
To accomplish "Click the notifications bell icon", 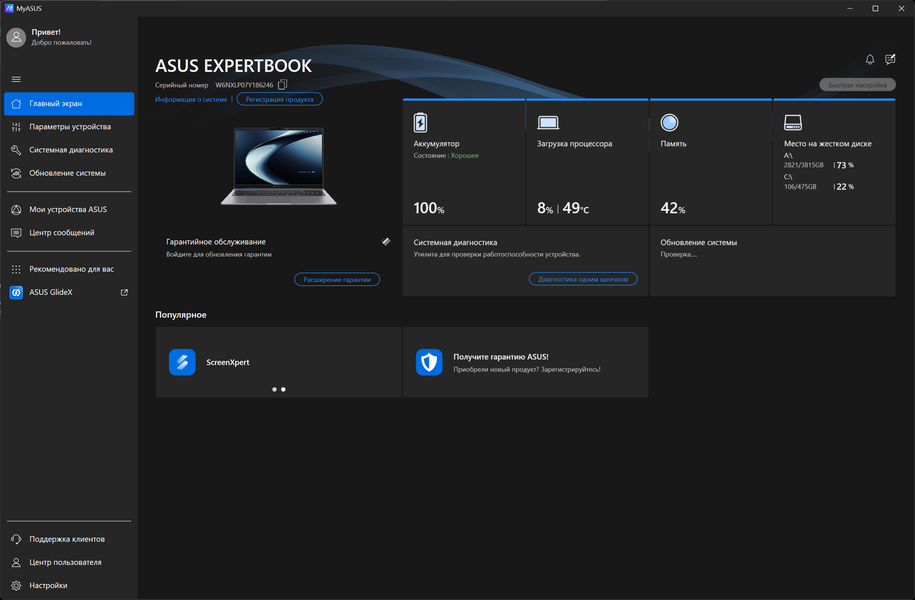I will (x=869, y=60).
